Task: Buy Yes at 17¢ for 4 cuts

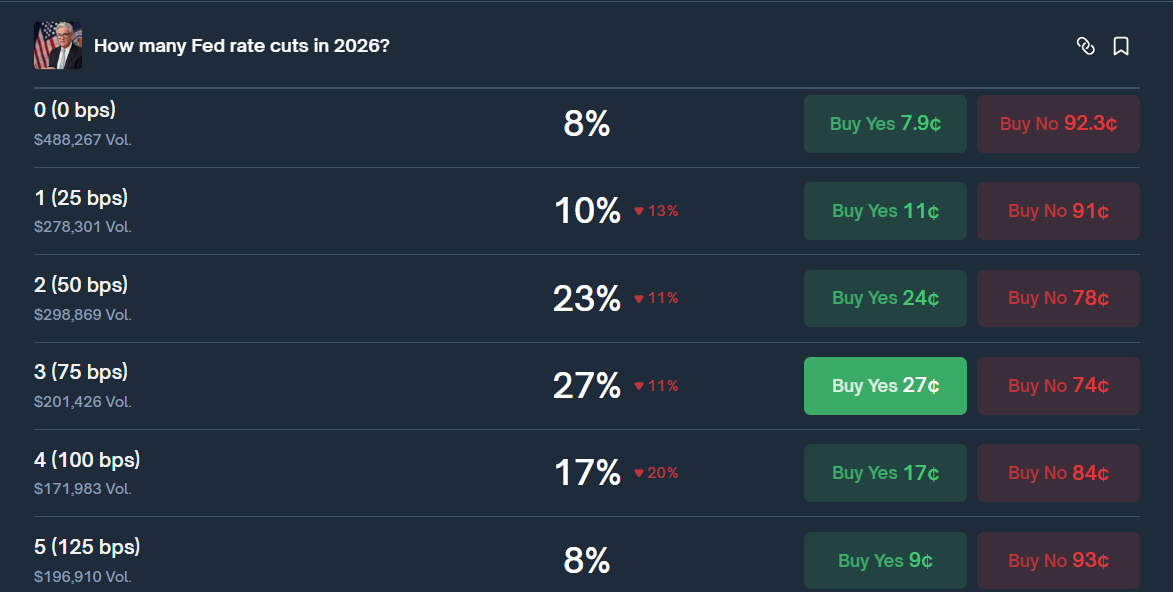Action: point(885,472)
